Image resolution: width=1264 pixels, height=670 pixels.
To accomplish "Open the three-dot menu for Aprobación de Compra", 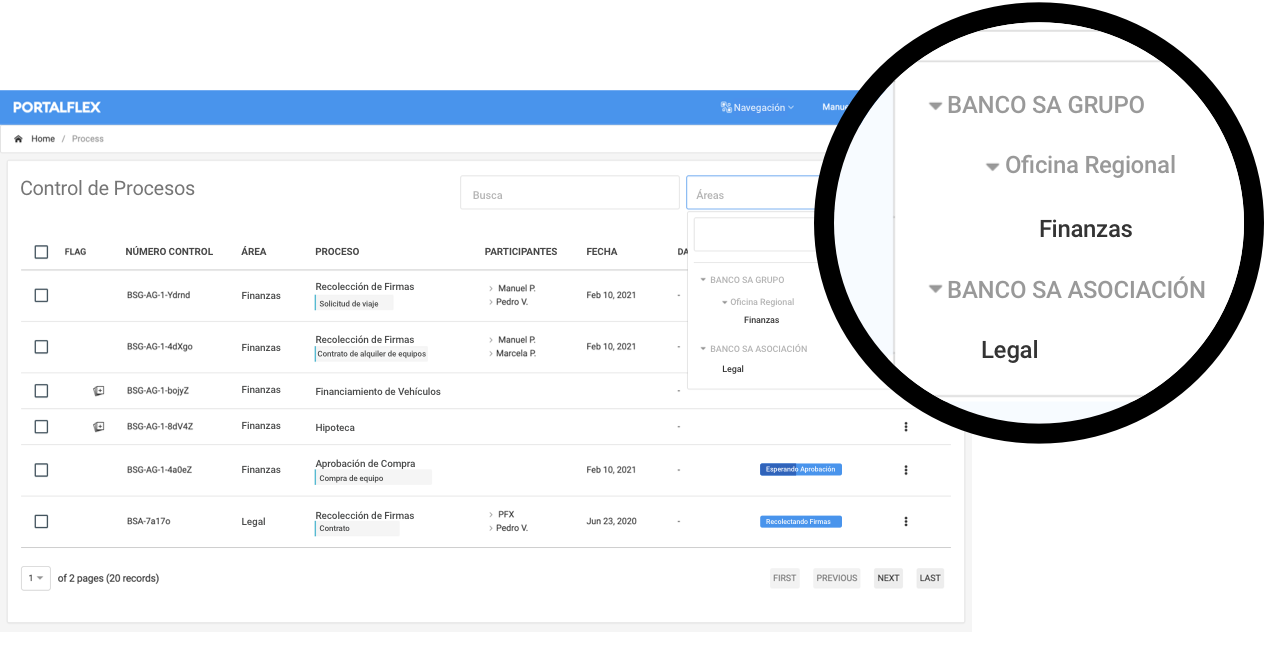I will tap(906, 470).
